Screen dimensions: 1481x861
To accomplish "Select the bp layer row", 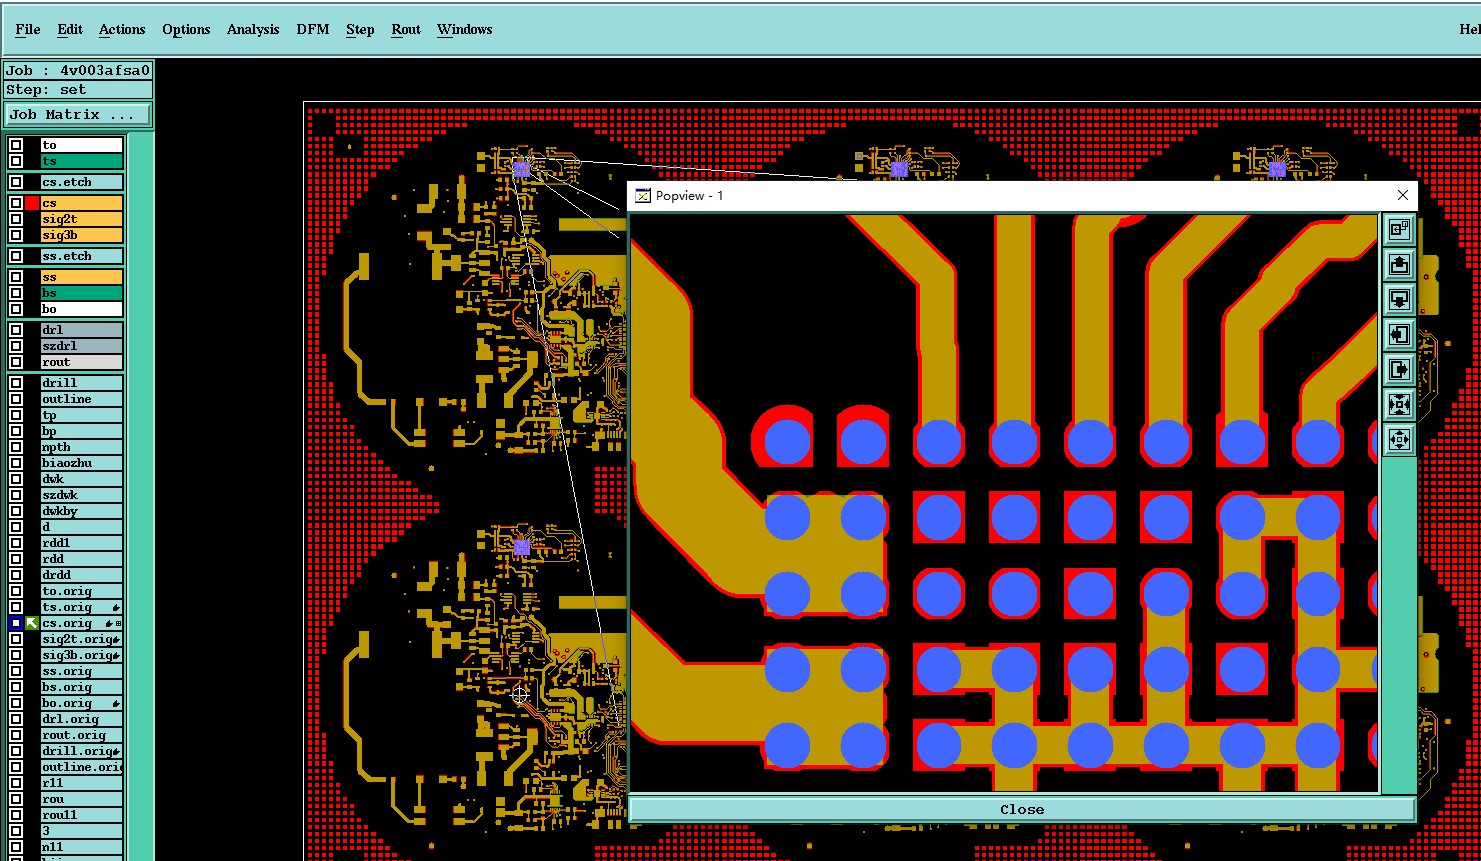I will pos(81,431).
